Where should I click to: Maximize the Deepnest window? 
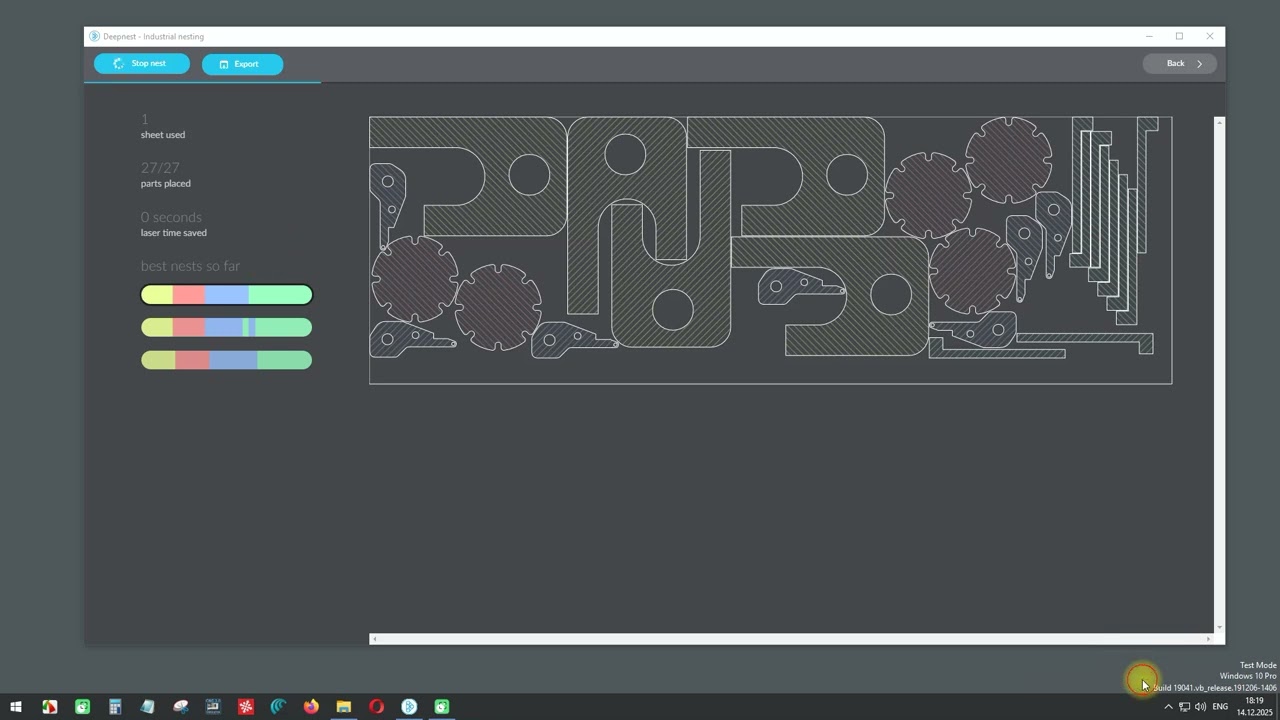1179,36
